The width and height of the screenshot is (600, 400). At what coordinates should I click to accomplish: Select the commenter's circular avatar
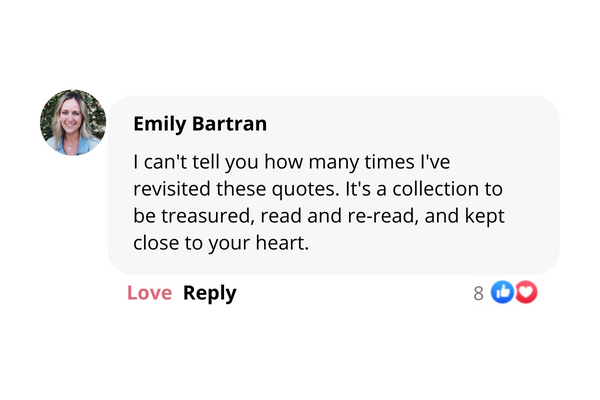[x=73, y=122]
